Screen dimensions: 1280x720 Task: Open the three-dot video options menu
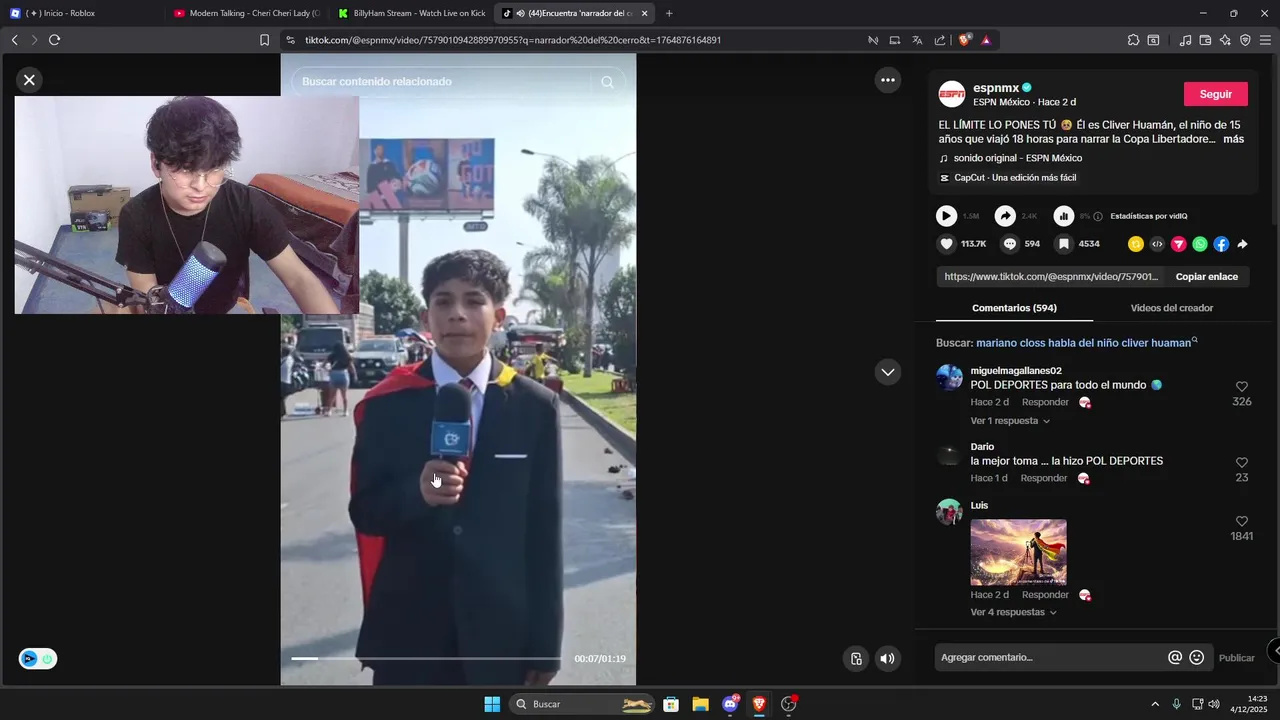[x=888, y=80]
